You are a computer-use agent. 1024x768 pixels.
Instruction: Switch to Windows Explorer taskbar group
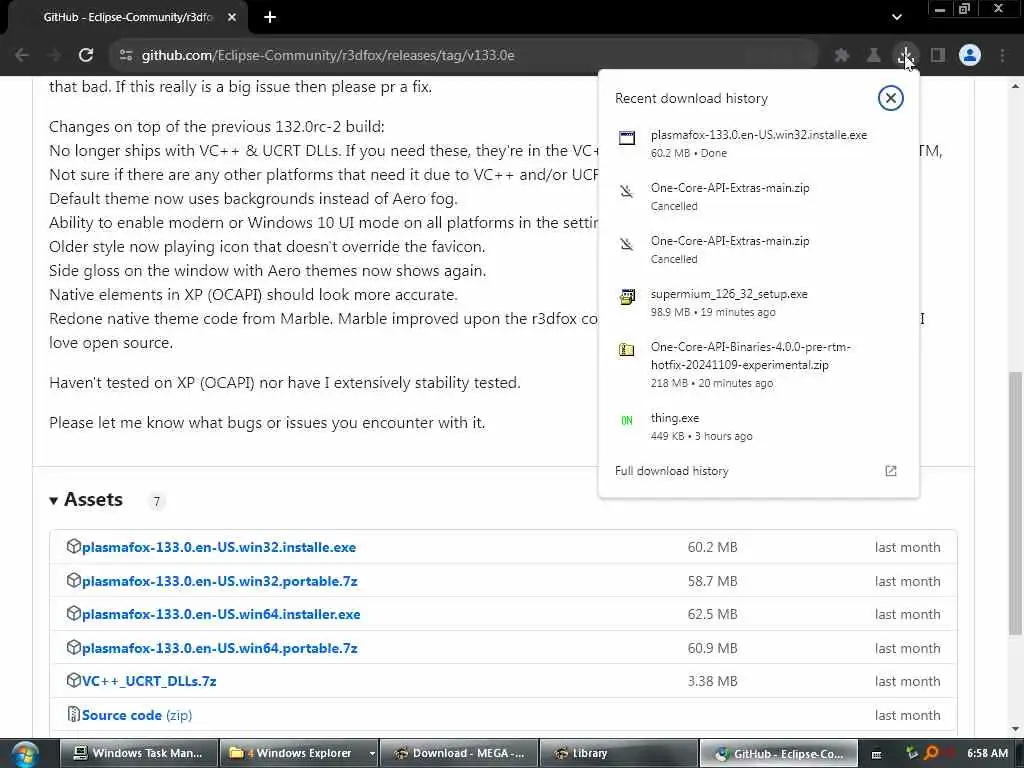(x=293, y=753)
